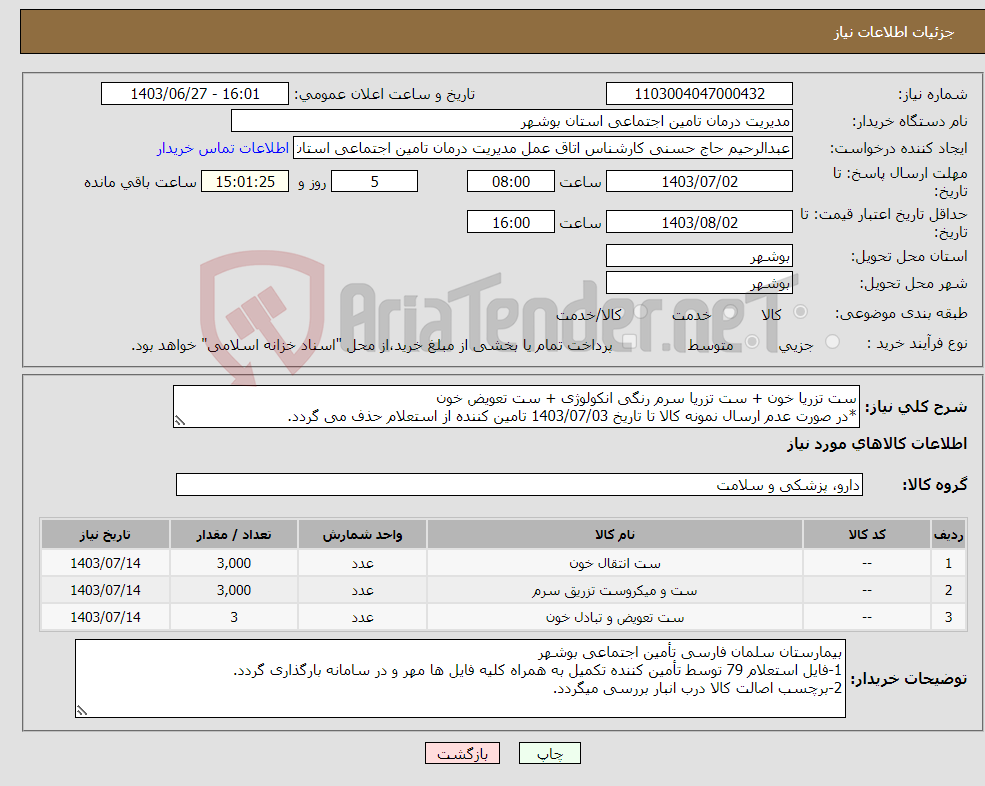Click the price validity date 1403/08/02
985x786 pixels.
click(699, 222)
